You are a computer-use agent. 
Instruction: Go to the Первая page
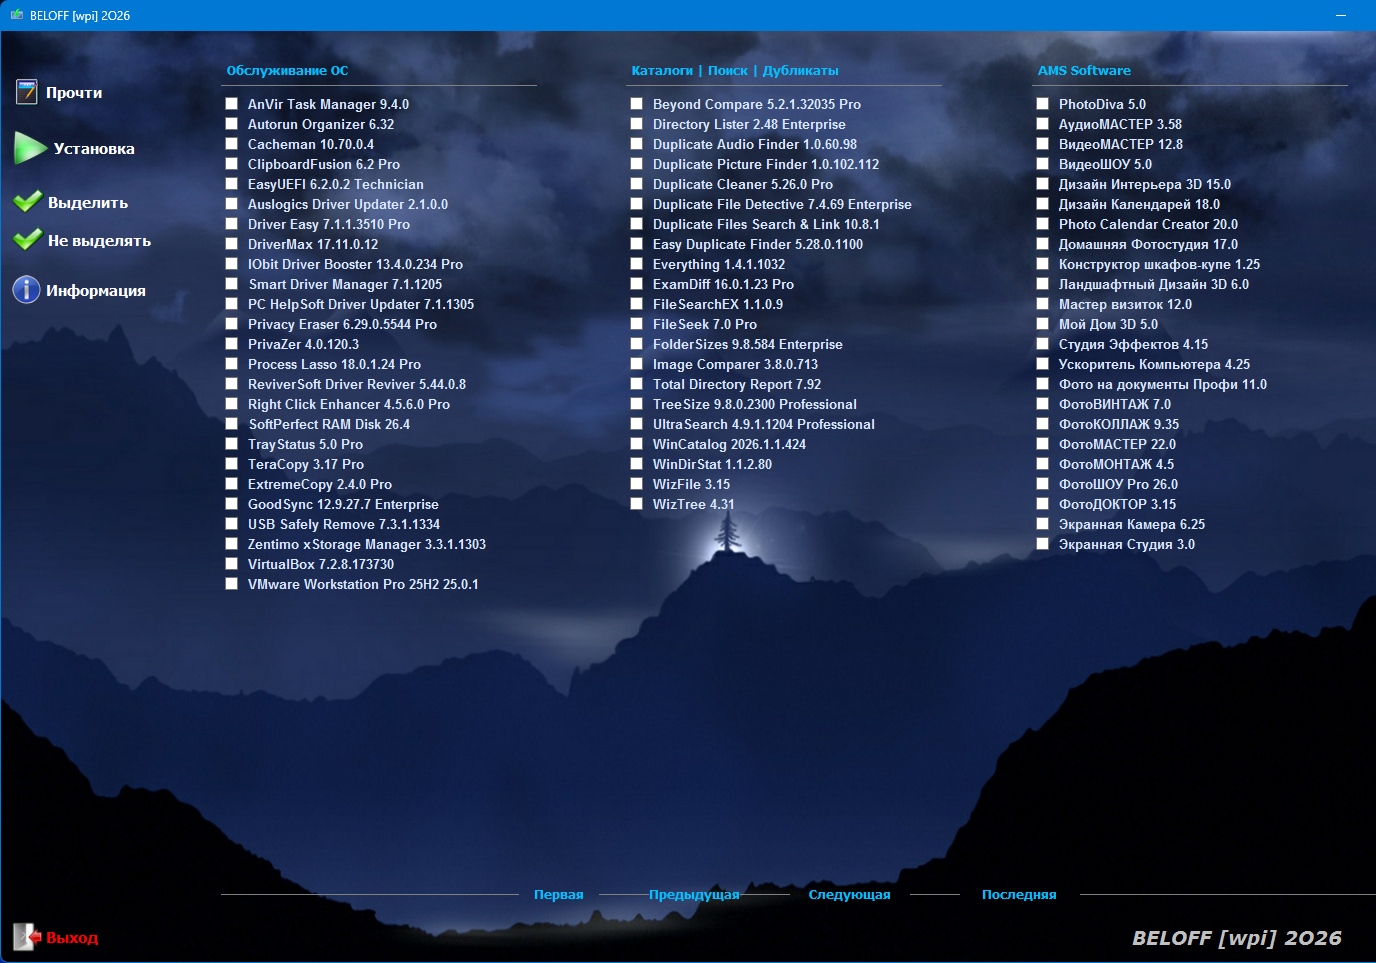tap(559, 895)
